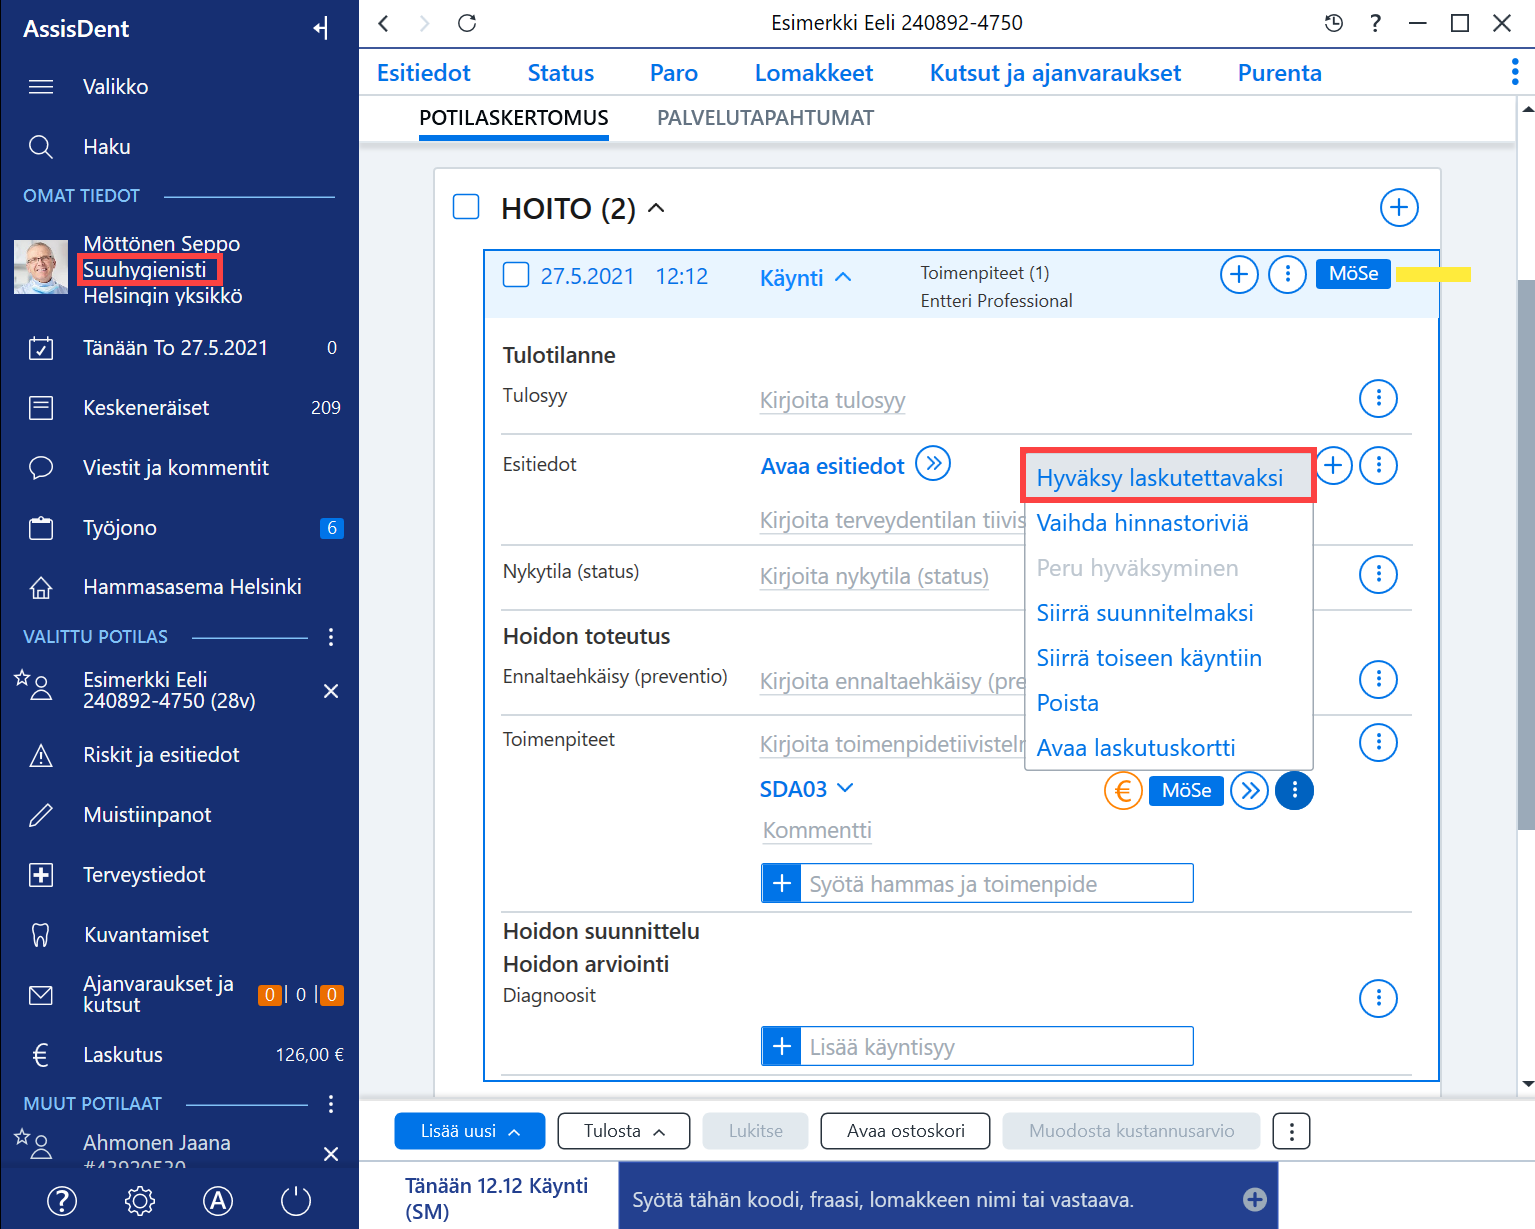Open settings gear at sidebar bottom
Image resolution: width=1535 pixels, height=1229 pixels.
coord(140,1201)
